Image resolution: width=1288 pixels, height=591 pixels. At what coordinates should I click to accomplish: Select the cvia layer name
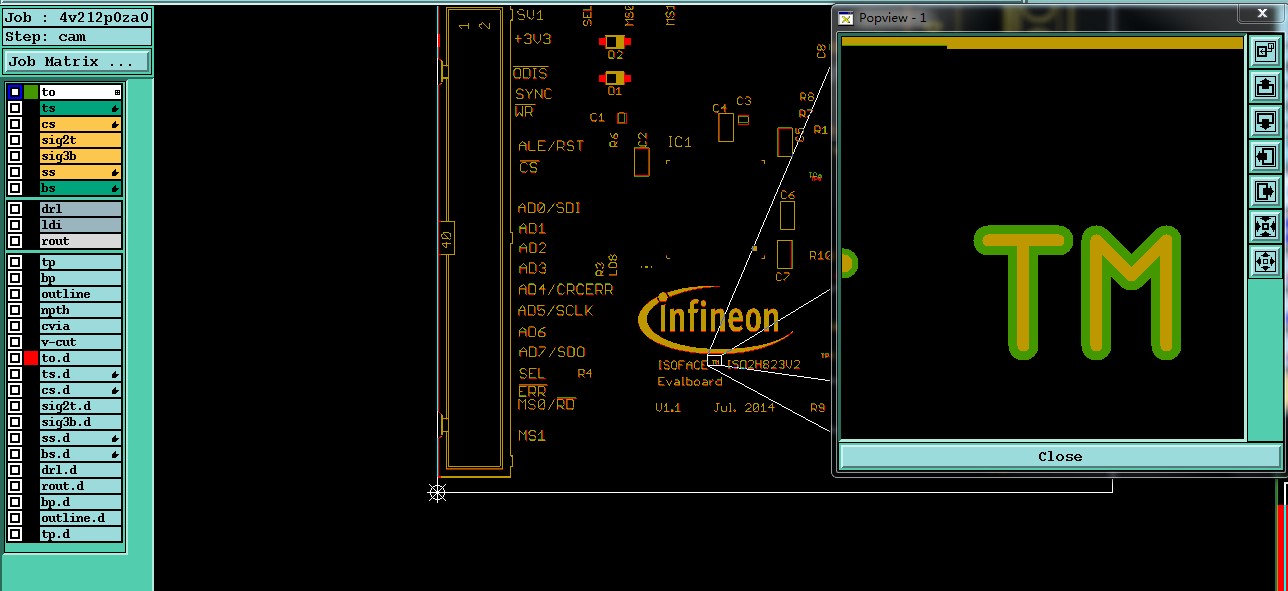coord(80,326)
